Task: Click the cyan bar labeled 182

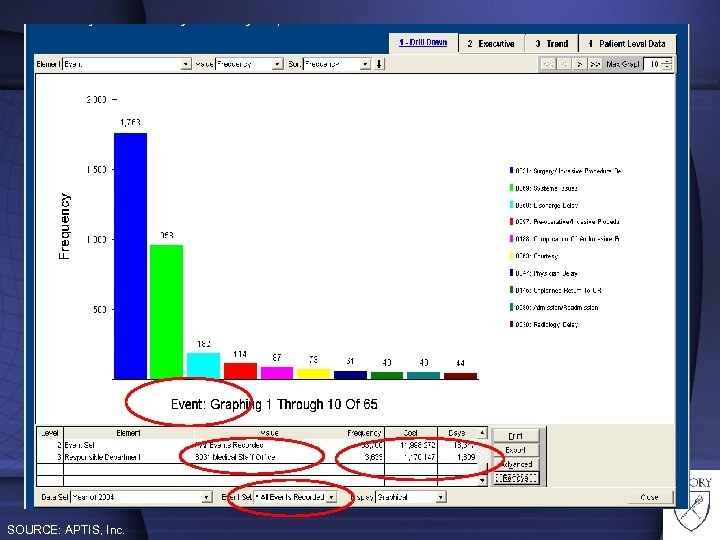Action: pos(203,366)
